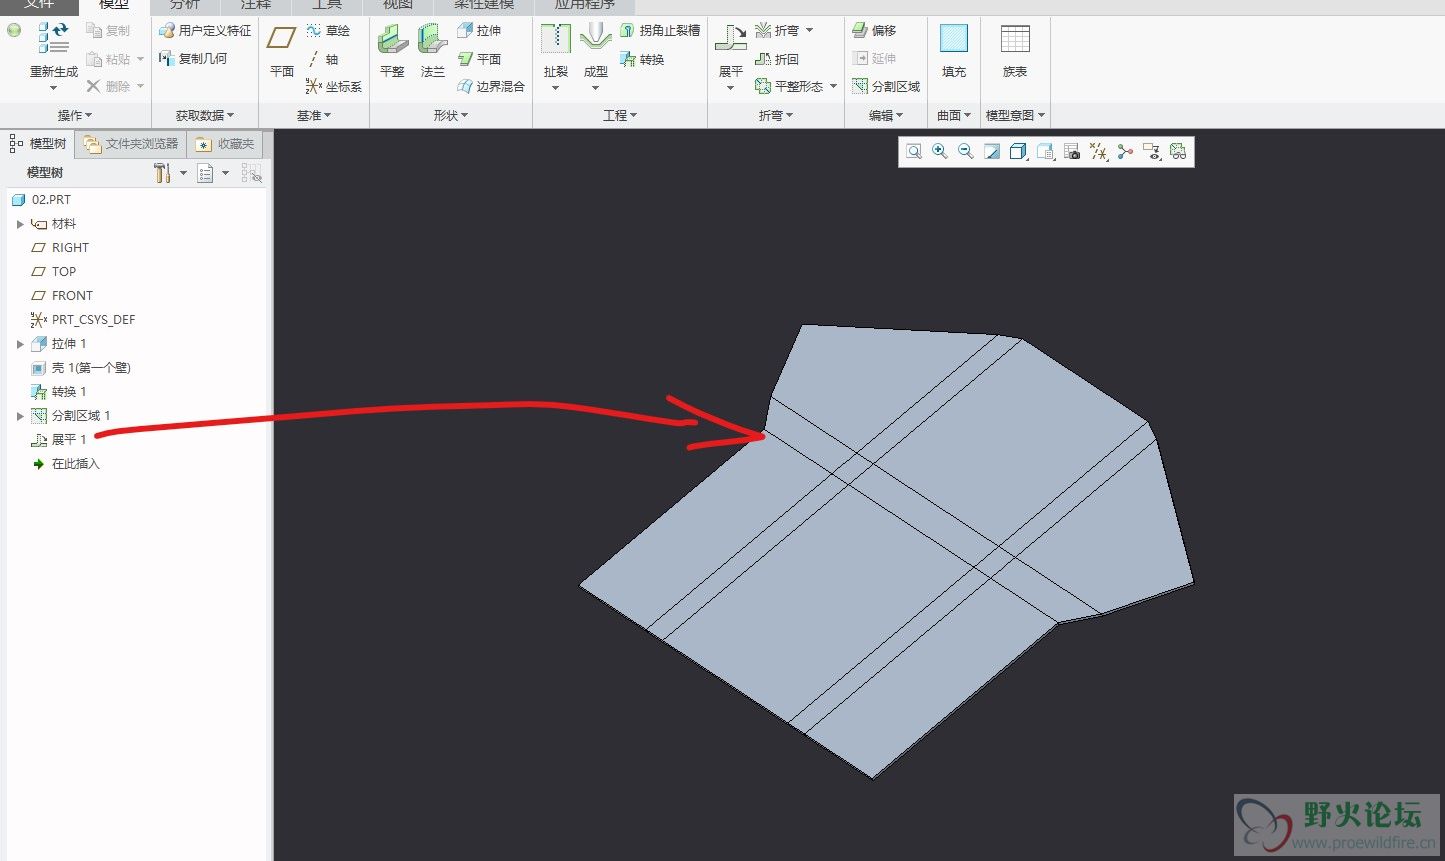Open the 族表 family table
Viewport: 1445px width, 861px height.
click(x=1015, y=50)
